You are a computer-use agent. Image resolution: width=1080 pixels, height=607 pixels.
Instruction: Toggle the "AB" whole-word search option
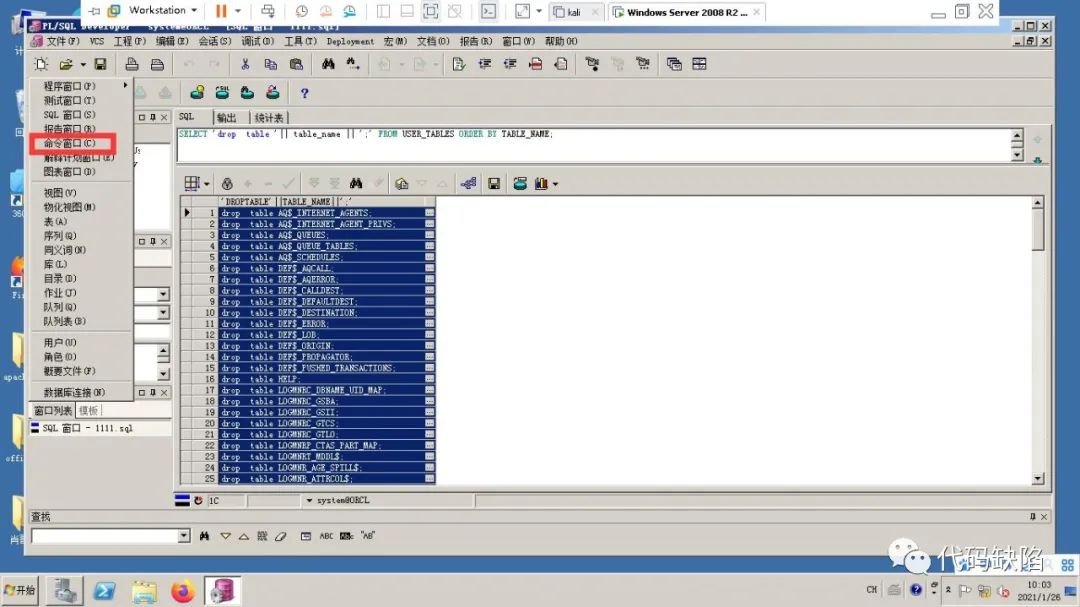tap(368, 536)
